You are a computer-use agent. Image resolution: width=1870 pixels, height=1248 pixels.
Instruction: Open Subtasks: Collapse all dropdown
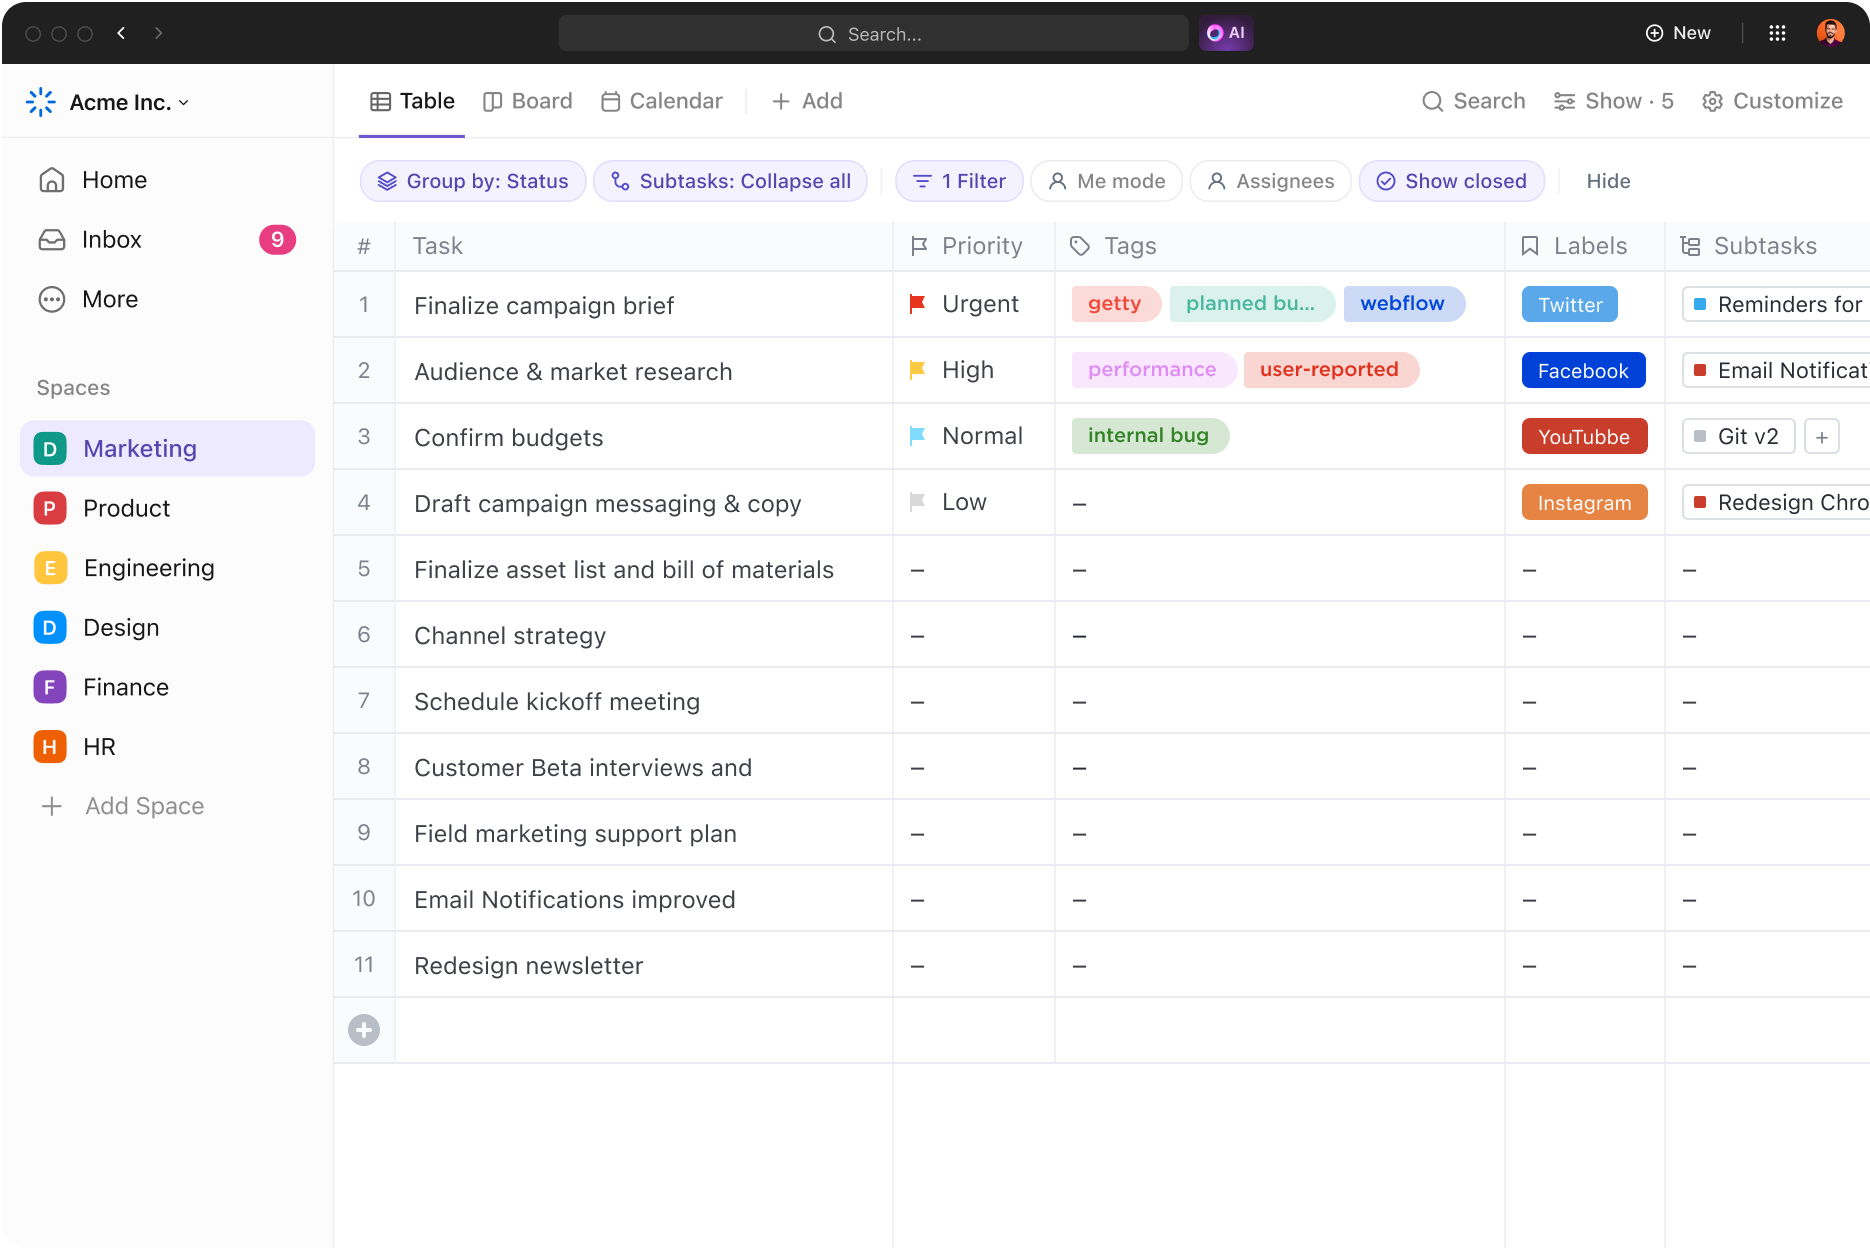pyautogui.click(x=730, y=181)
